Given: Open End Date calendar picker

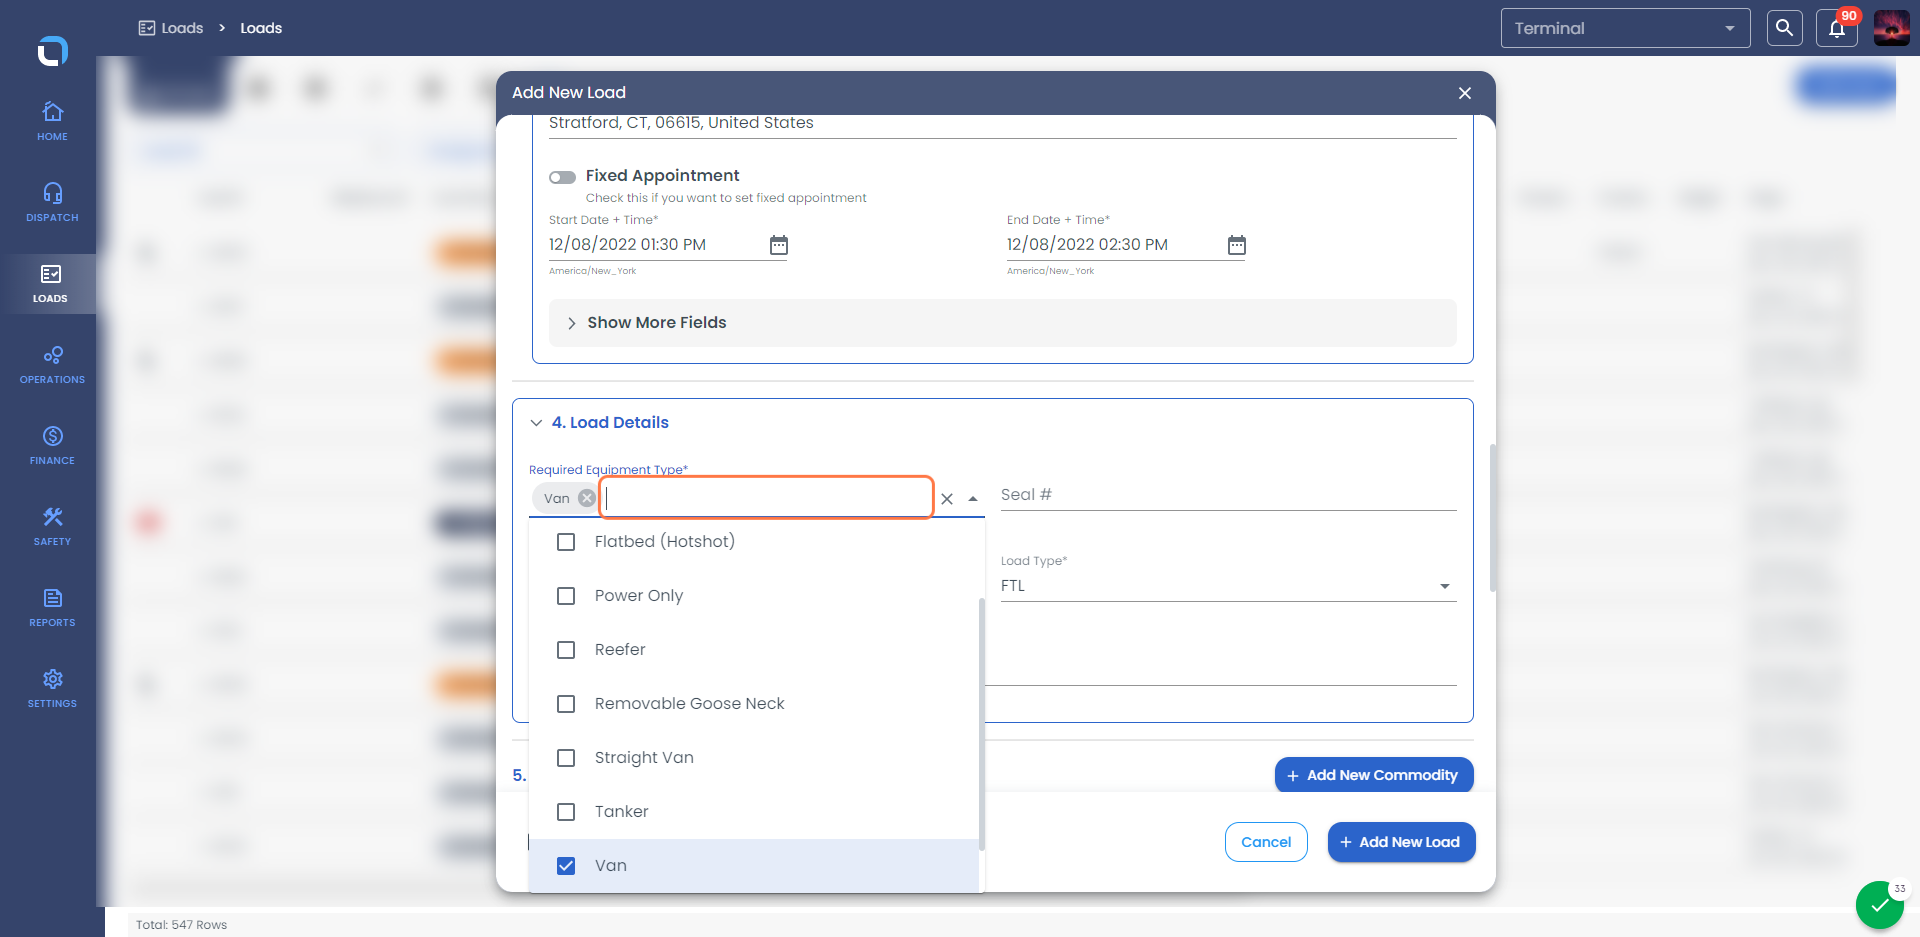Looking at the screenshot, I should point(1236,245).
